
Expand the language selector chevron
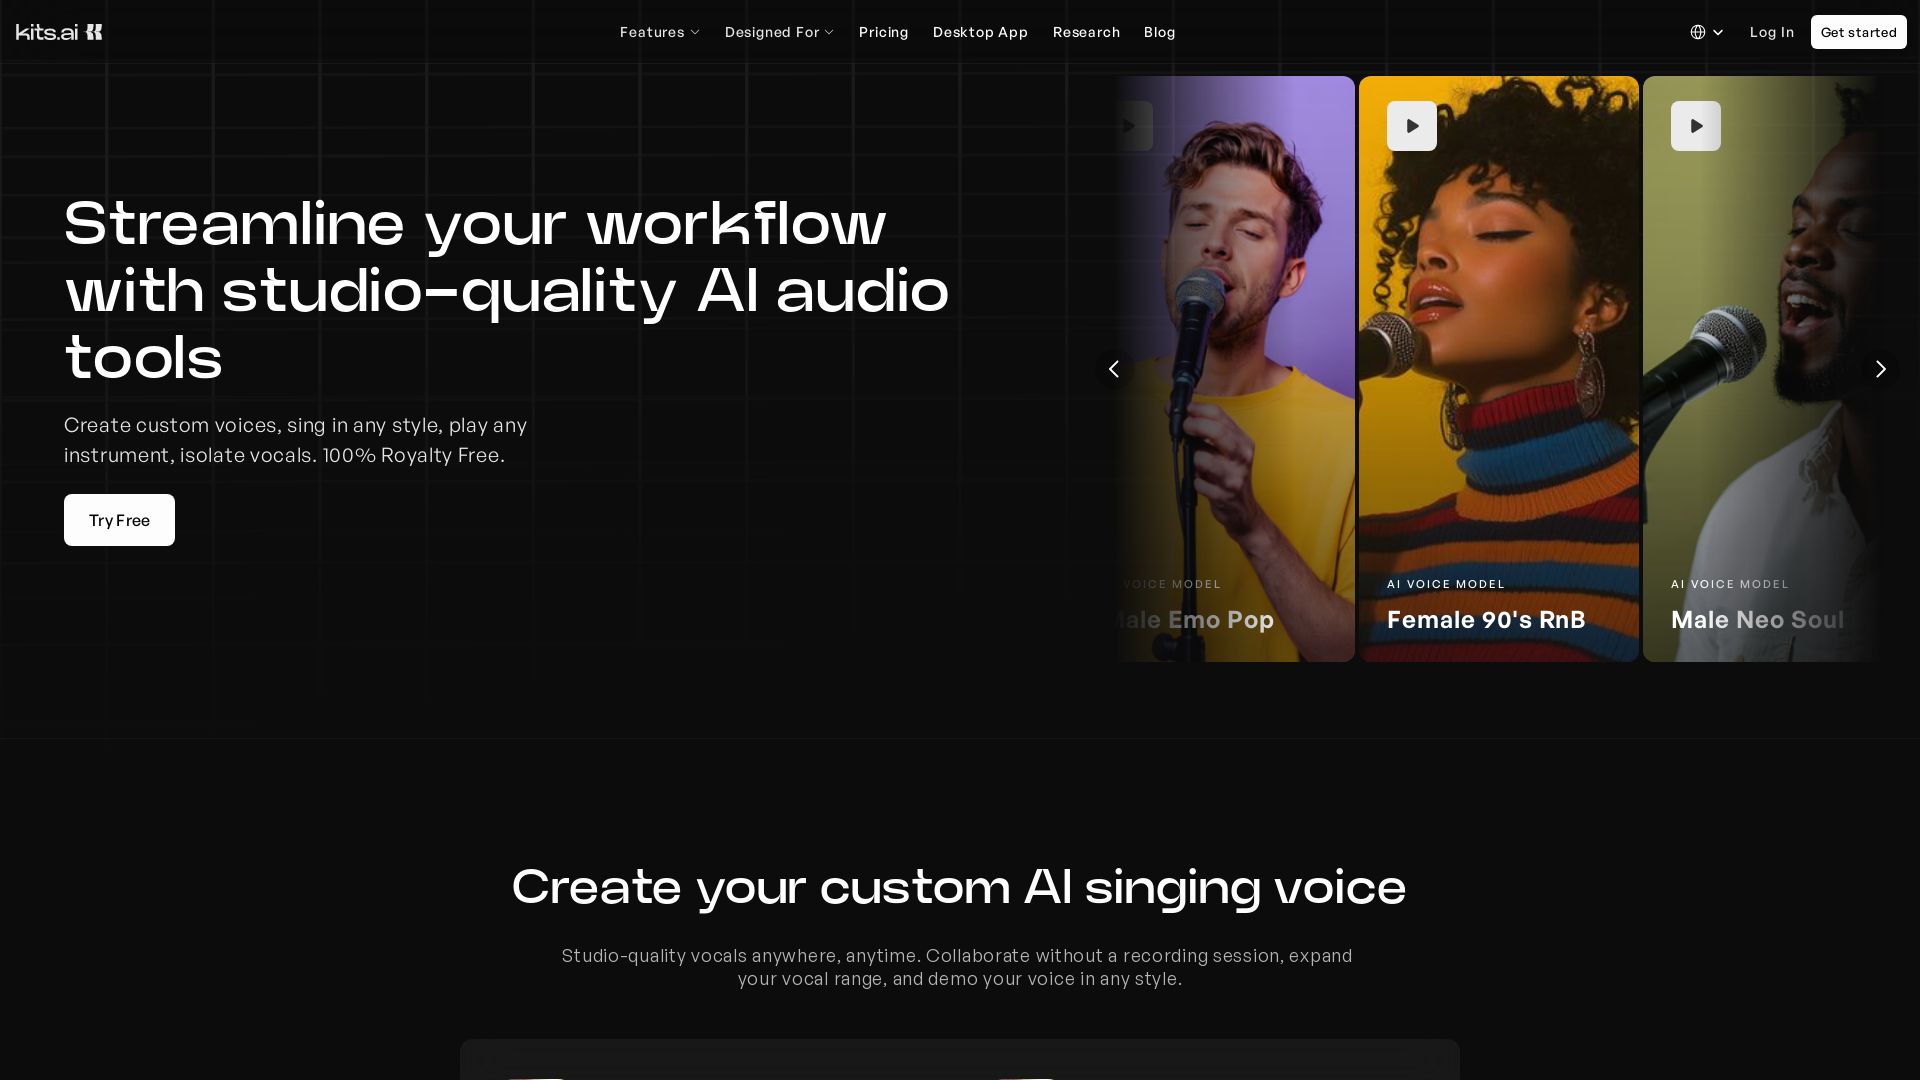pos(1718,32)
